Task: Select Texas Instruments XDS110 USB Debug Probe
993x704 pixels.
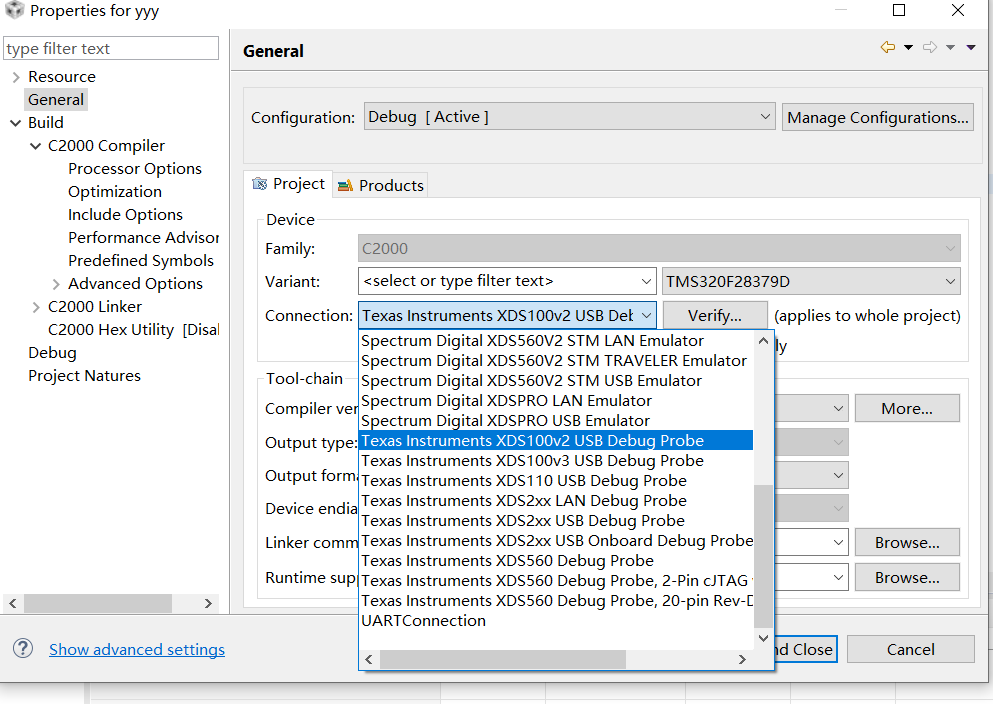Action: [x=523, y=481]
